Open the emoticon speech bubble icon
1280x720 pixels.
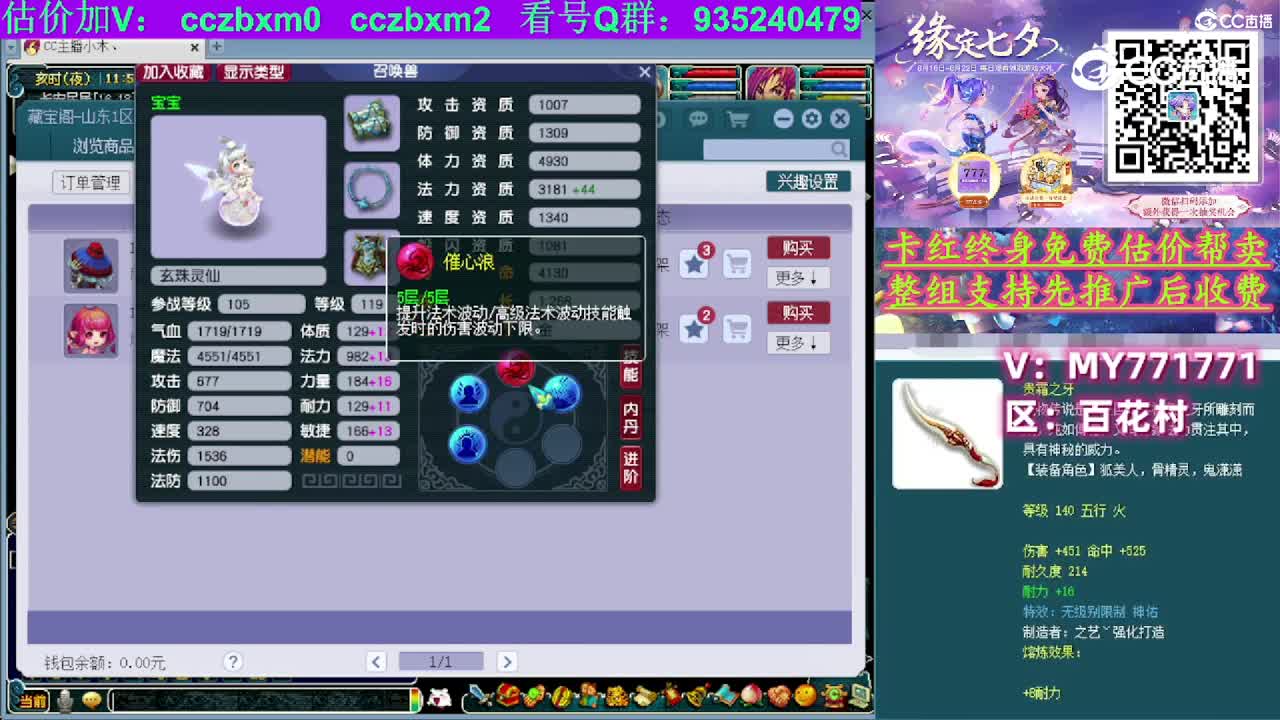(92, 700)
